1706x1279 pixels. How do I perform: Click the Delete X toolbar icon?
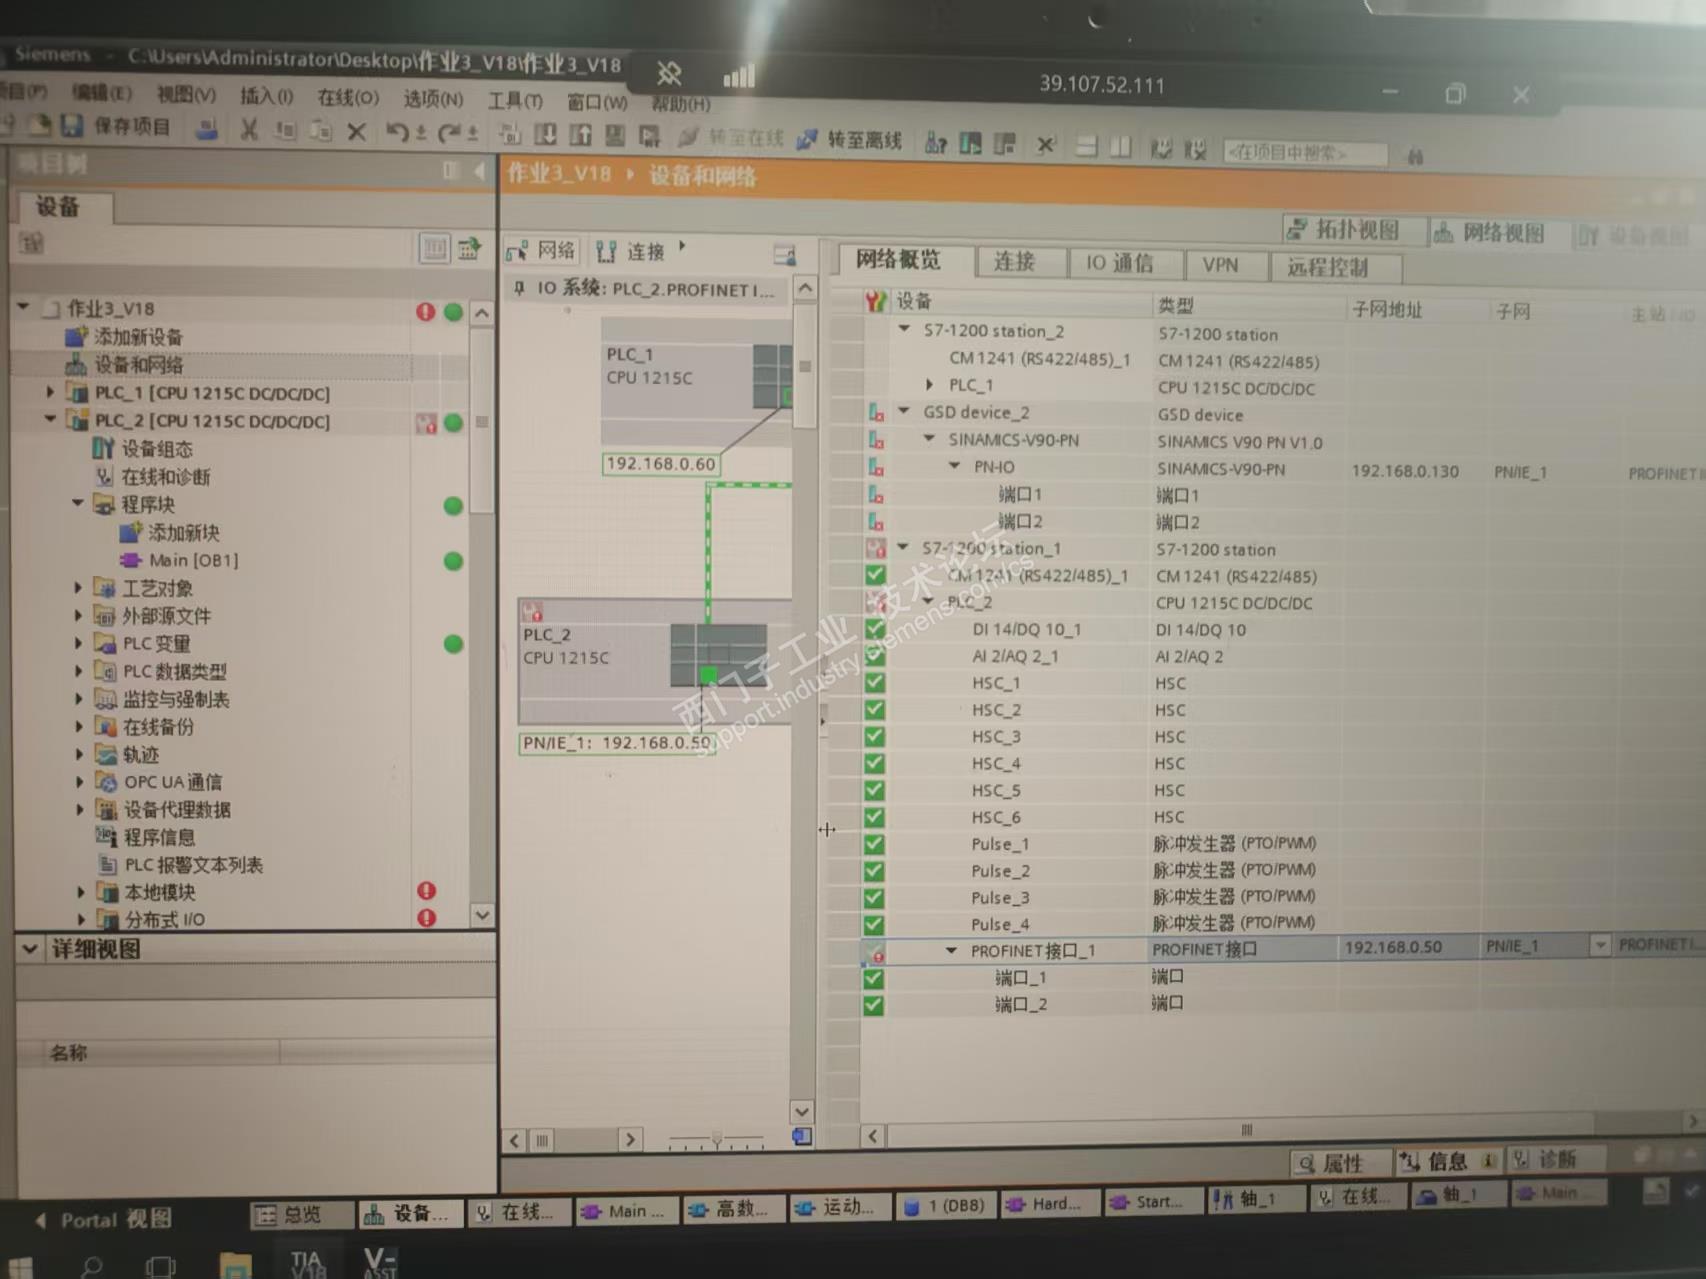coord(356,131)
